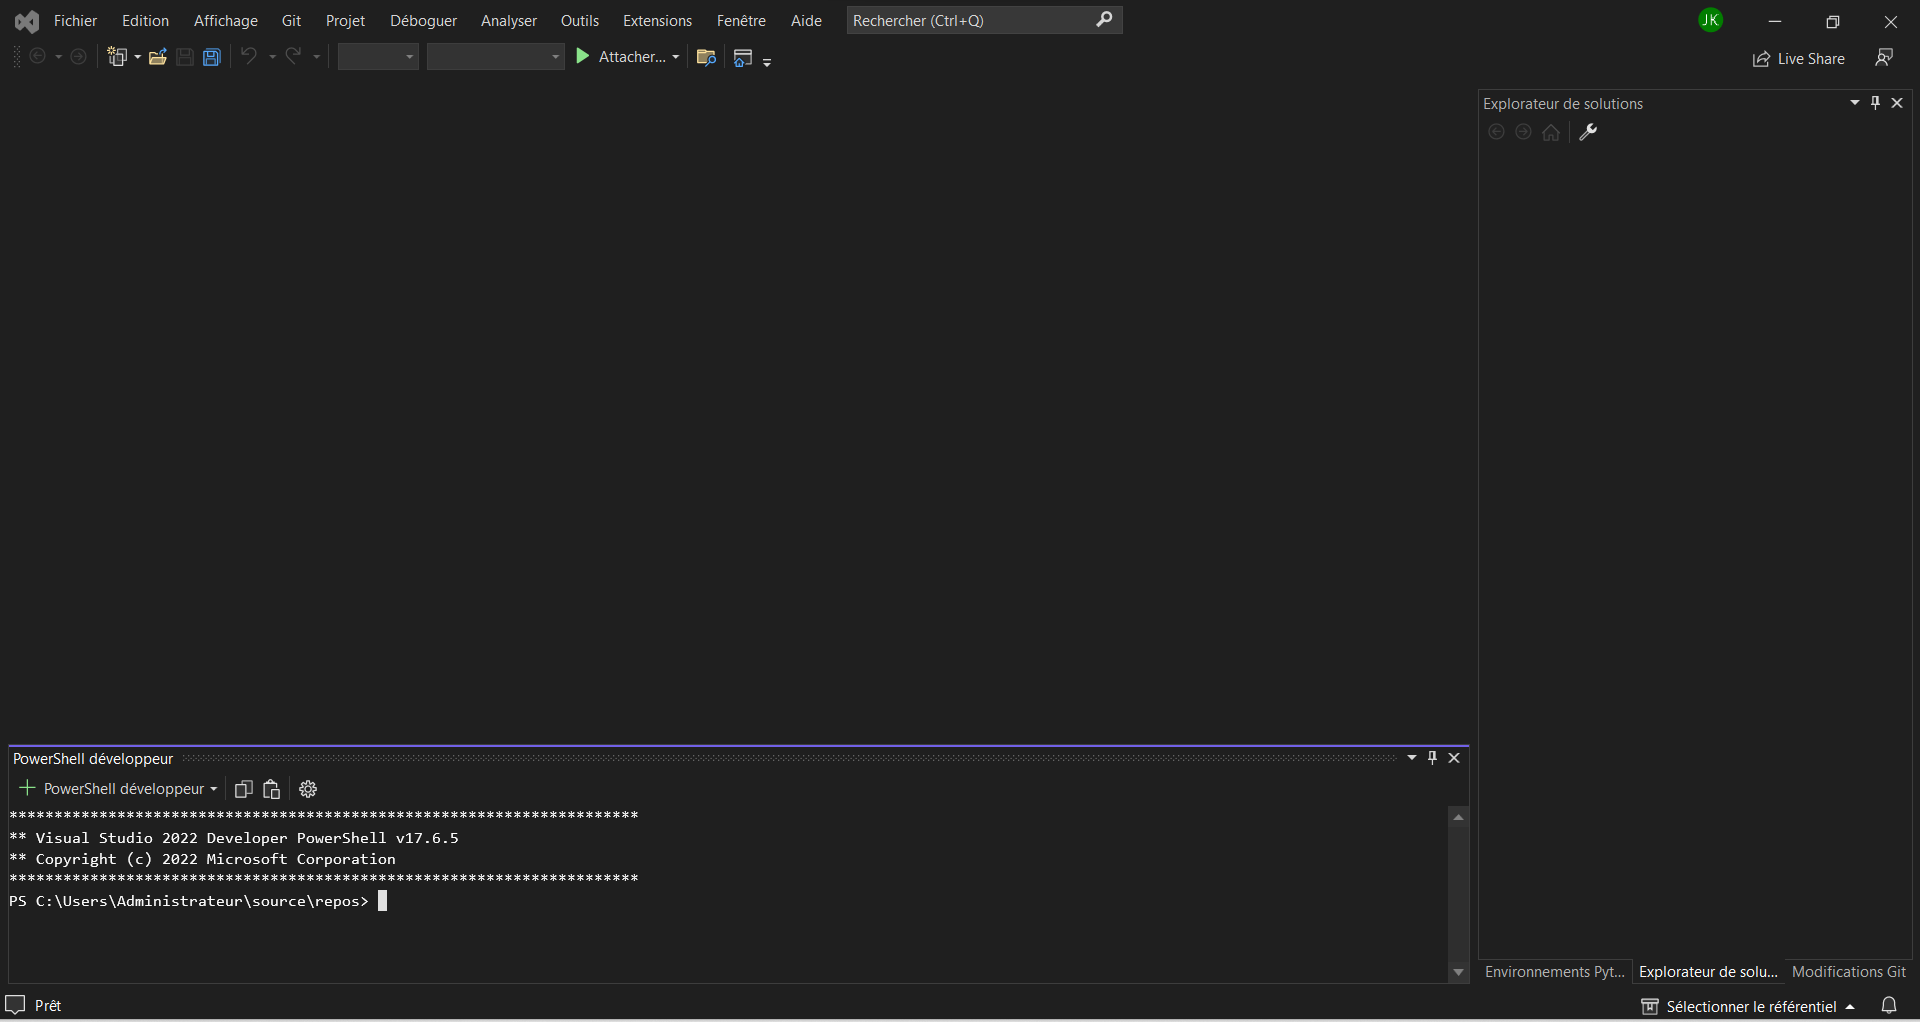1920x1022 pixels.
Task: Click the Undo arrow icon
Action: [x=249, y=56]
